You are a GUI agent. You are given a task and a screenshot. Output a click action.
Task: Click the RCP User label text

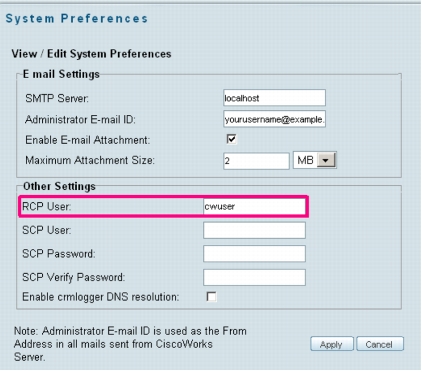pos(47,207)
